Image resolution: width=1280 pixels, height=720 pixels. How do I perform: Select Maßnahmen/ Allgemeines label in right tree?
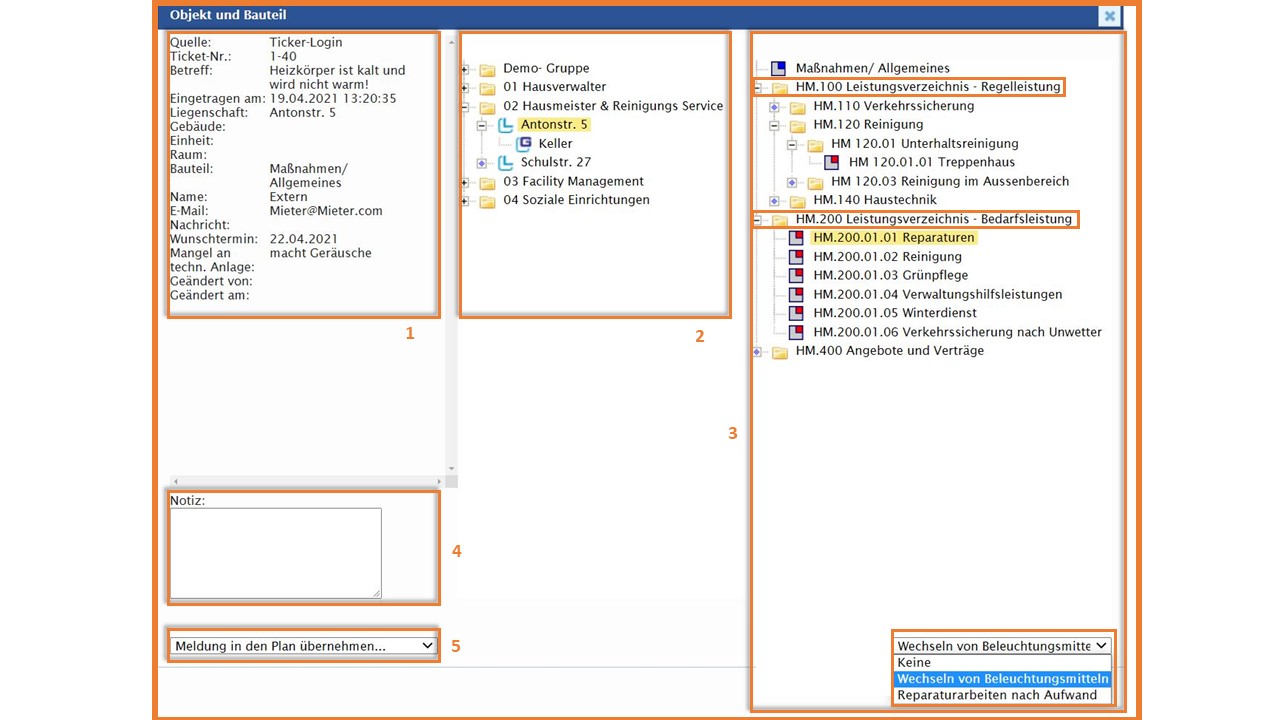click(x=873, y=68)
